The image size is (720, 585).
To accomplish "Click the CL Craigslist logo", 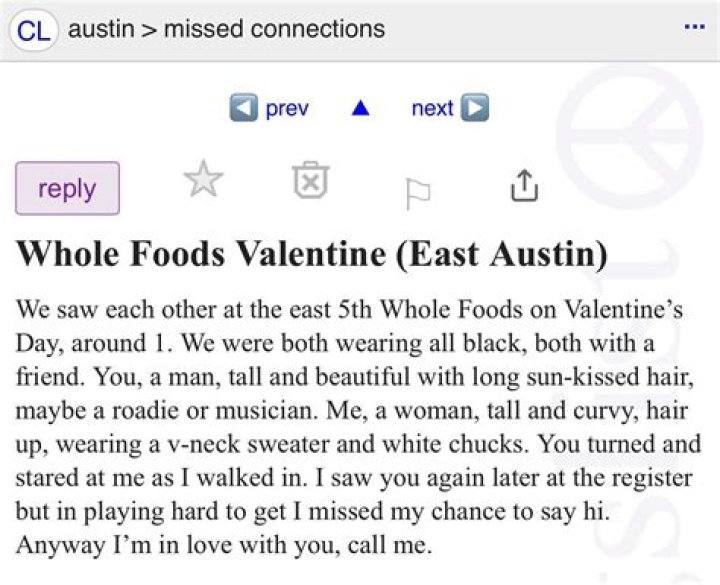I will coord(34,29).
